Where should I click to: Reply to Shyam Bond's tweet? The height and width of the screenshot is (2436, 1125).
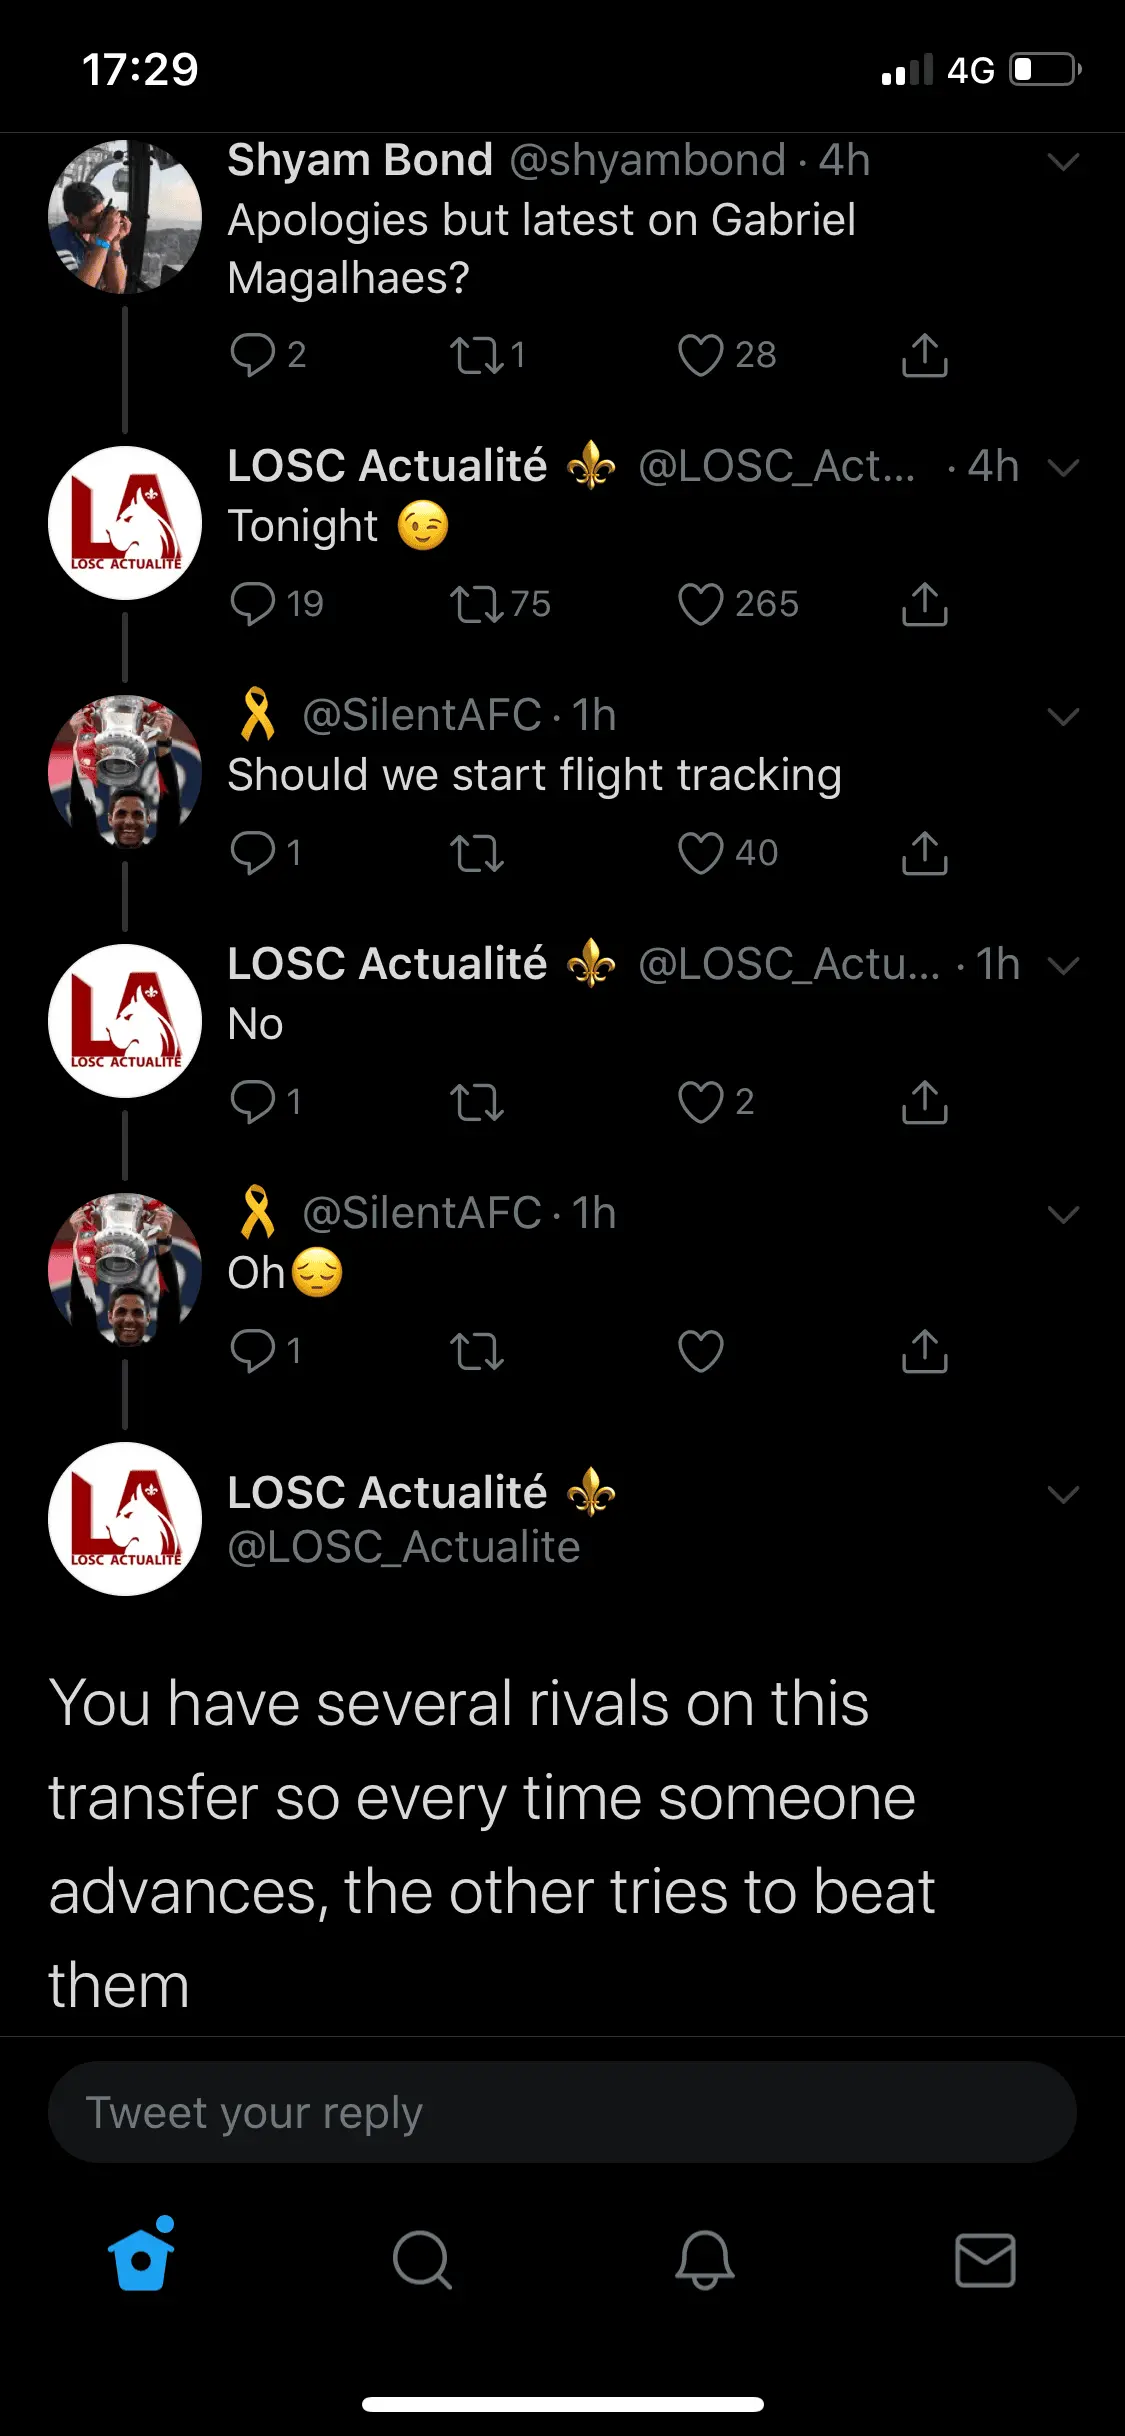click(x=252, y=355)
